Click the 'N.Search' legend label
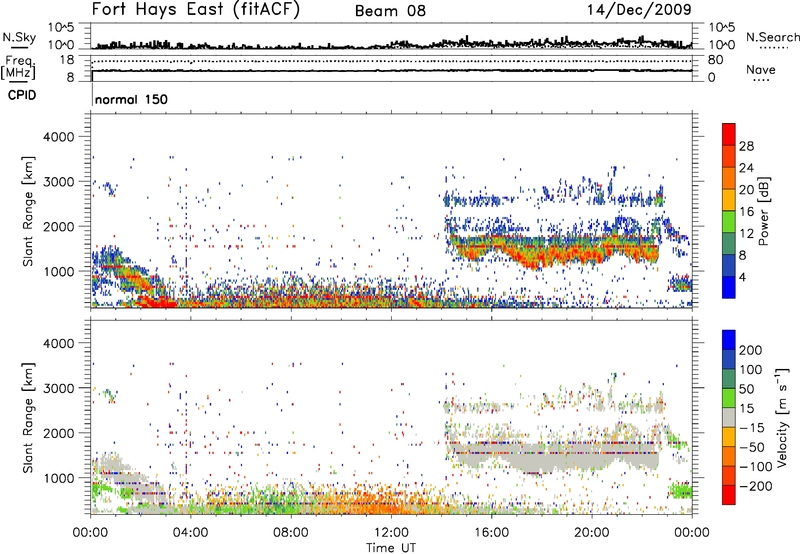This screenshot has height=554, width=800. click(x=772, y=37)
